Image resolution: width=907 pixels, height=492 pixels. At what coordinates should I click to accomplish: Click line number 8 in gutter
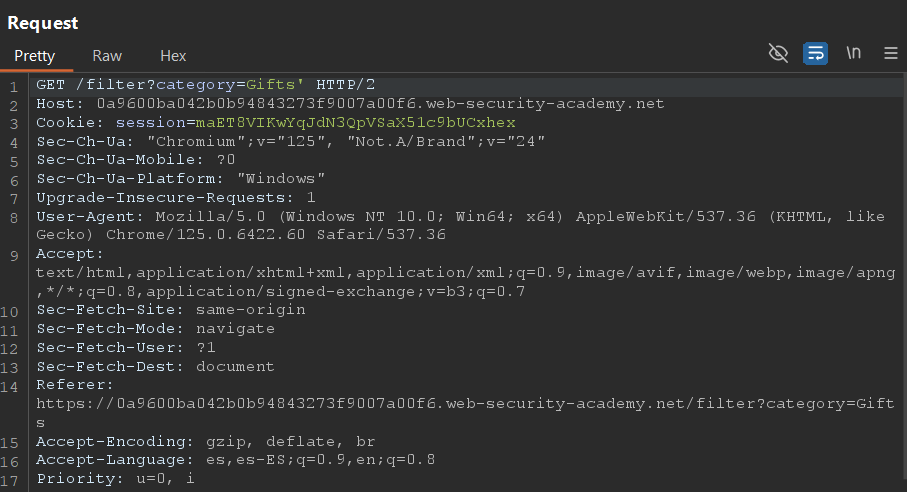click(14, 218)
